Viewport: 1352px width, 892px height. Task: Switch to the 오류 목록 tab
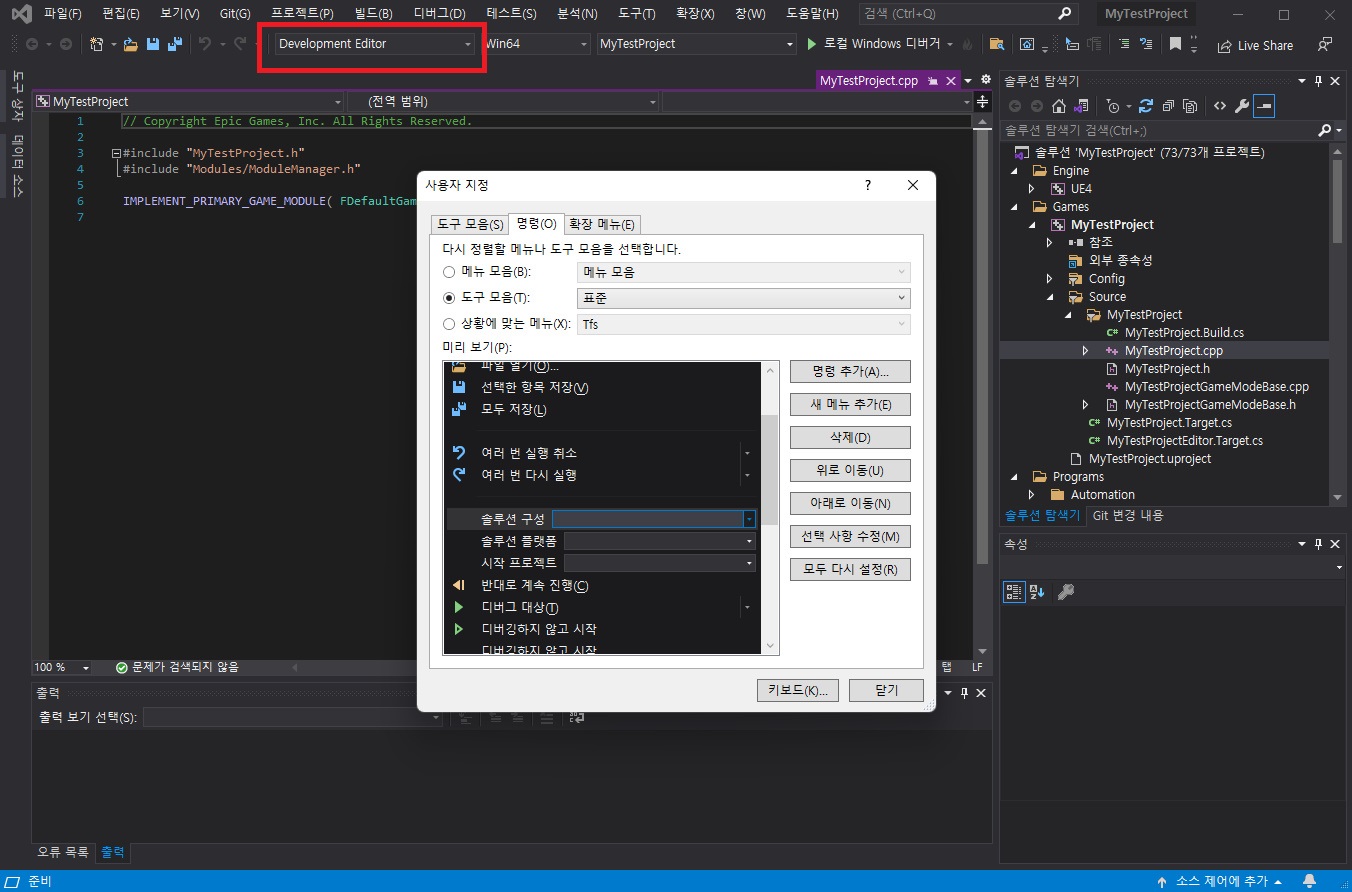pyautogui.click(x=63, y=853)
